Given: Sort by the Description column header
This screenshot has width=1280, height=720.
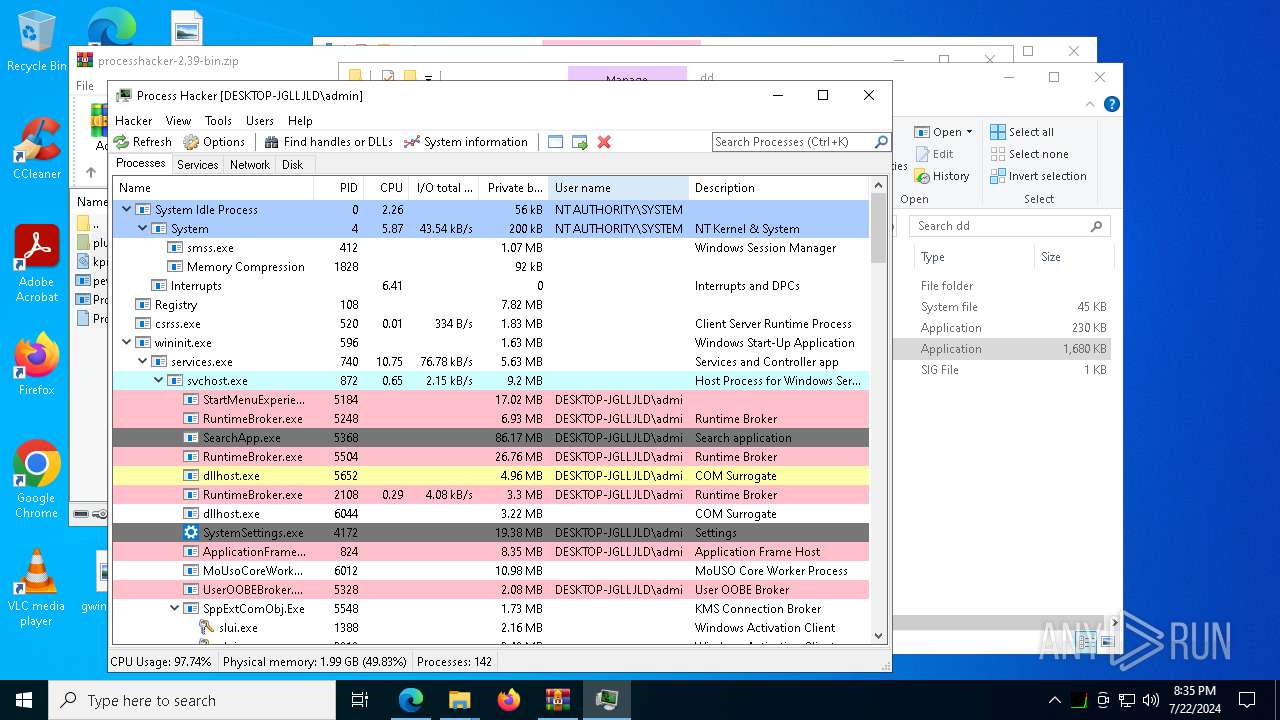Looking at the screenshot, I should (779, 188).
